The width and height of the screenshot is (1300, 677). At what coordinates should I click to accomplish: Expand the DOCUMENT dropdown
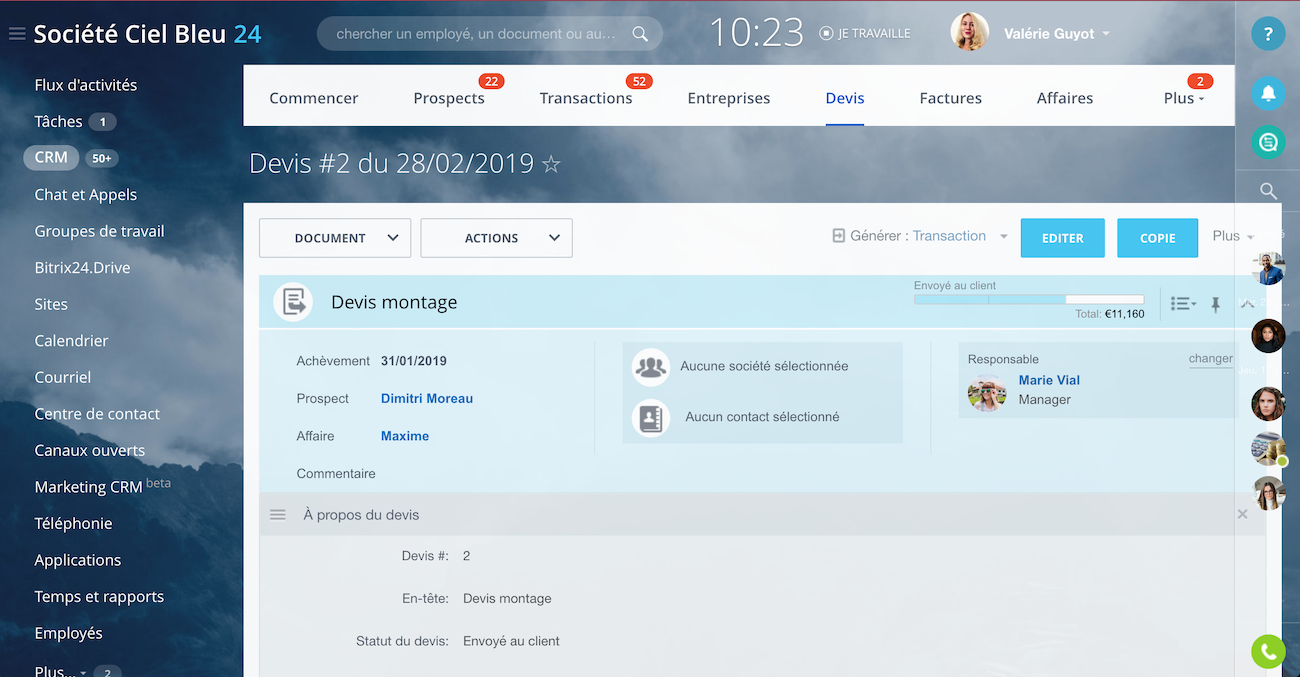[335, 238]
